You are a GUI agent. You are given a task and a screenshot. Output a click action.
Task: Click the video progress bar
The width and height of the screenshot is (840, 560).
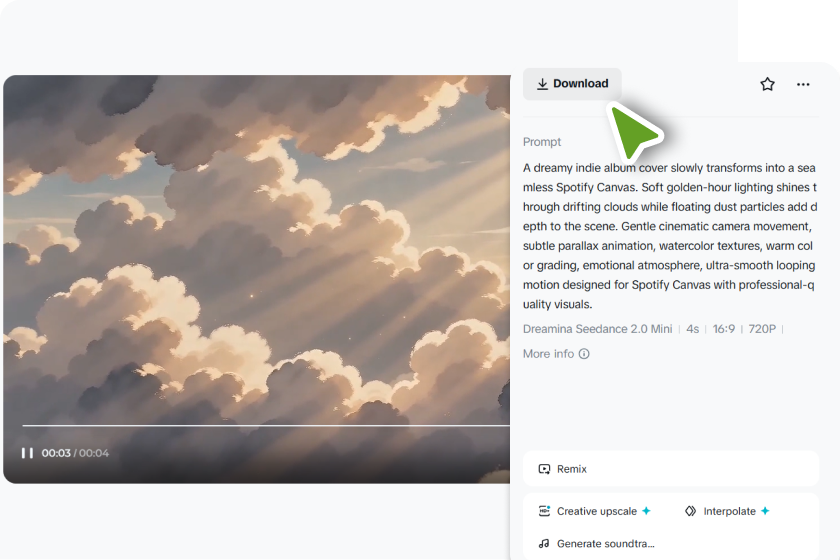(266, 425)
